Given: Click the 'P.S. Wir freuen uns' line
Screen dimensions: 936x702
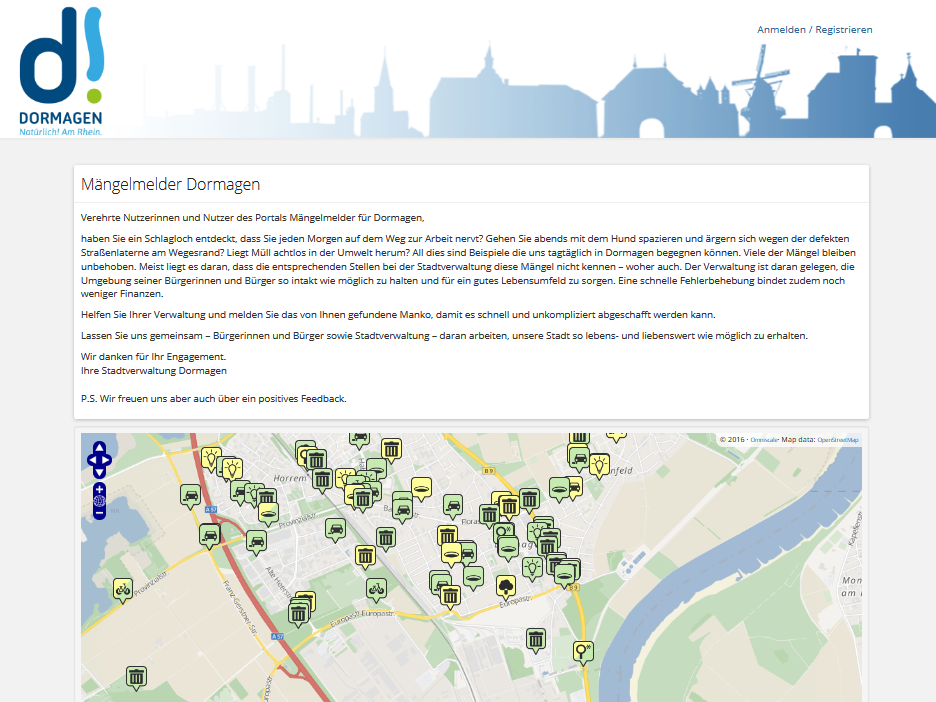Looking at the screenshot, I should [x=214, y=399].
